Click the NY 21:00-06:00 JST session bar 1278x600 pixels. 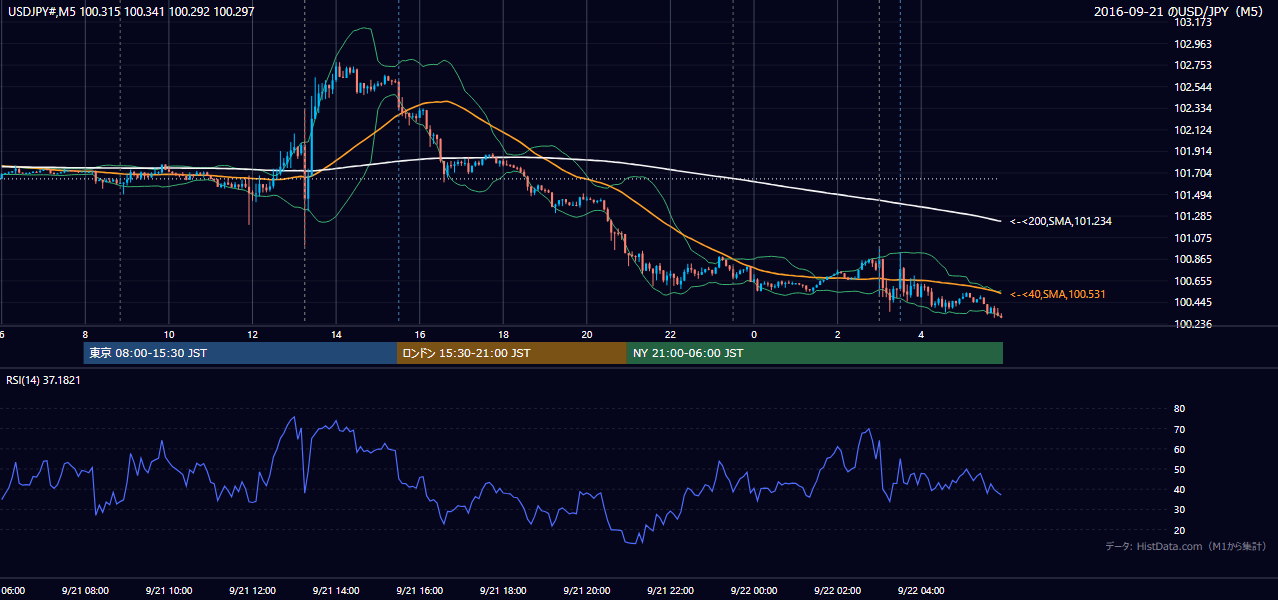pos(815,353)
